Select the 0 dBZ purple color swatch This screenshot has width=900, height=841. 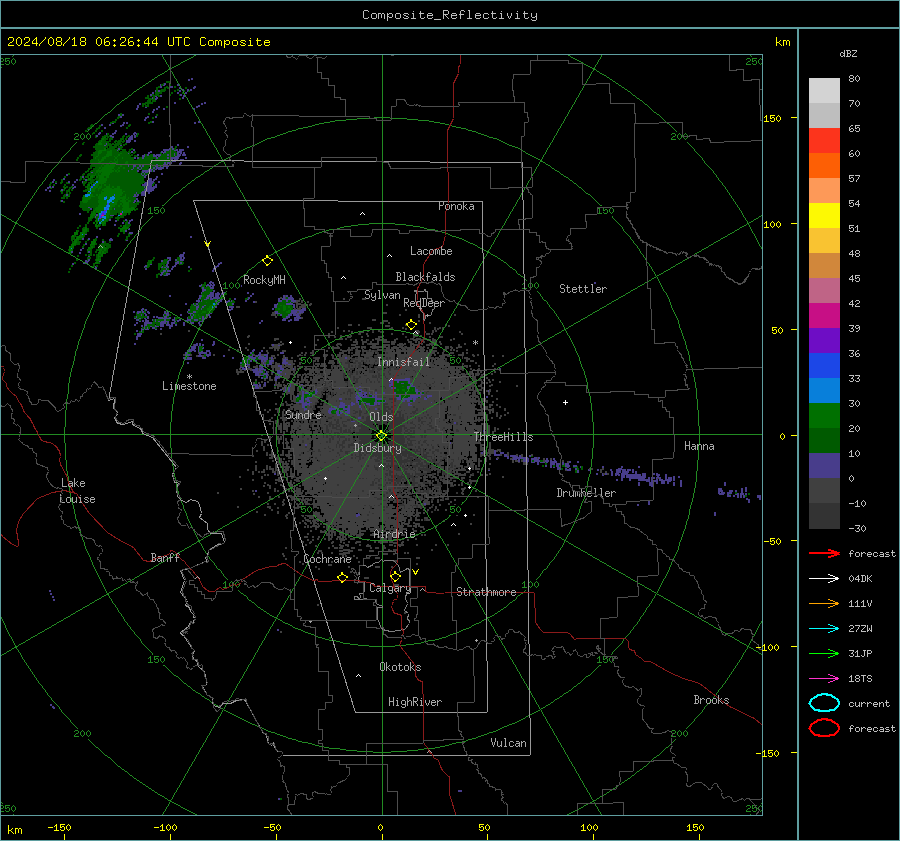(x=824, y=465)
